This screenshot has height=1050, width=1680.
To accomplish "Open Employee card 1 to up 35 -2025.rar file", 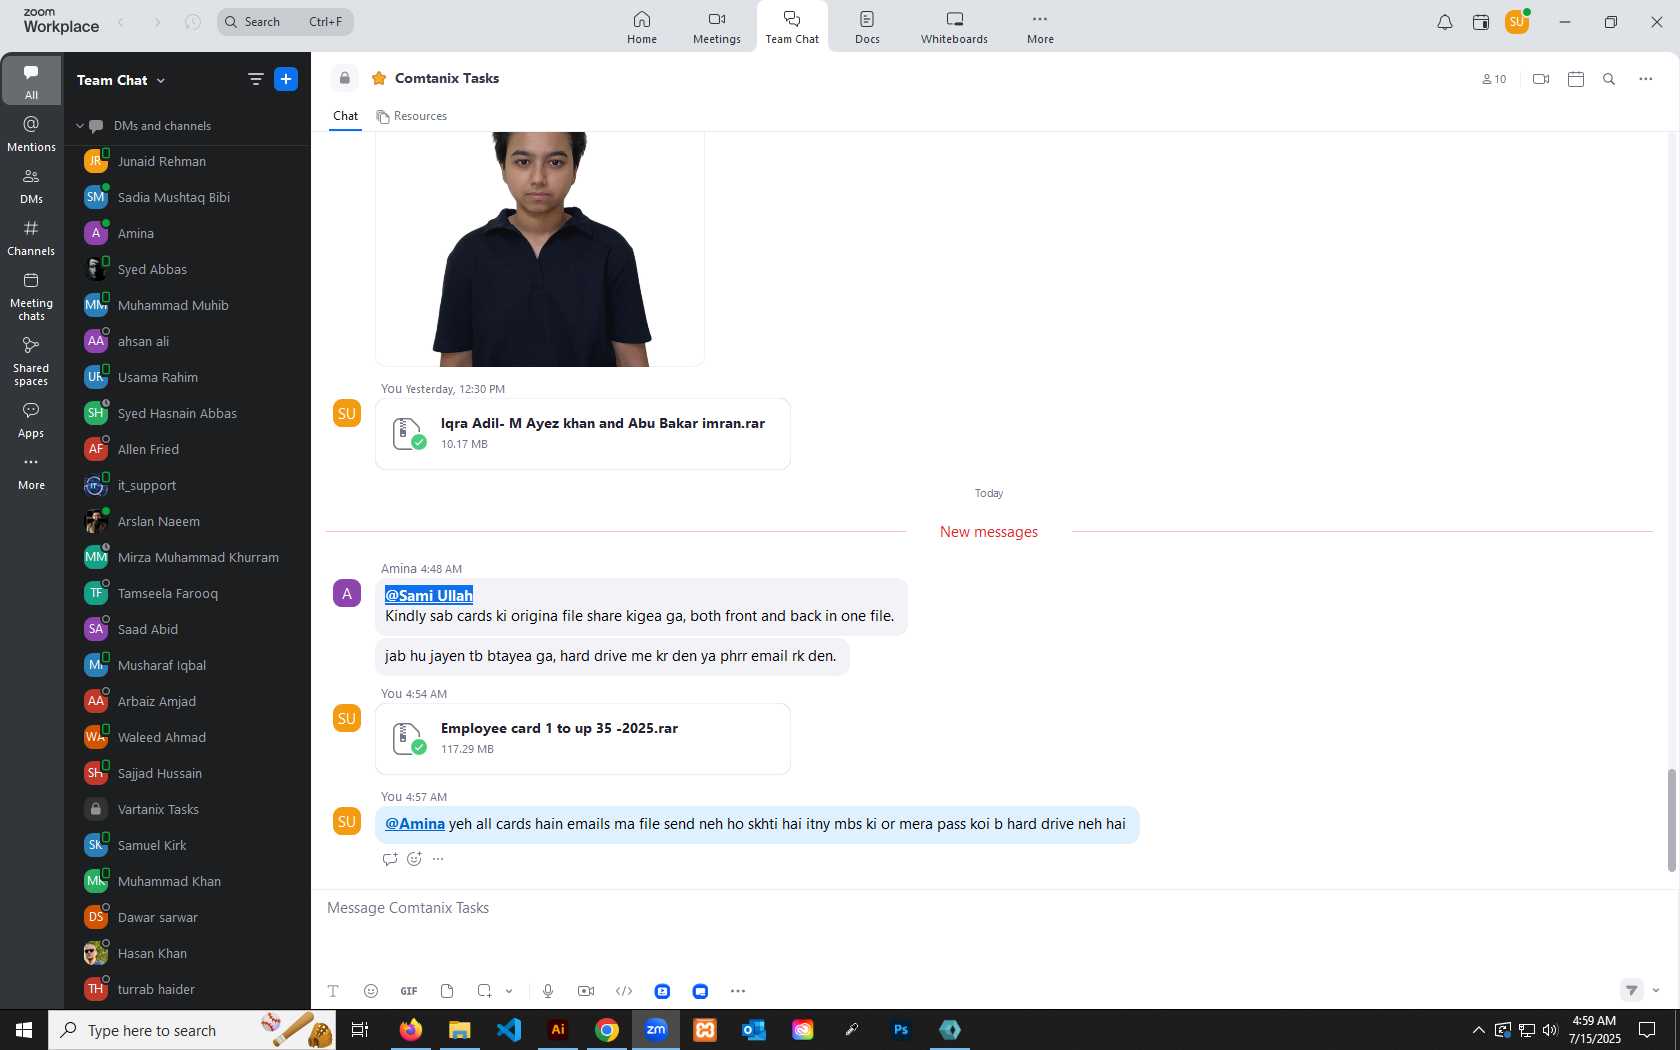I will (x=583, y=739).
